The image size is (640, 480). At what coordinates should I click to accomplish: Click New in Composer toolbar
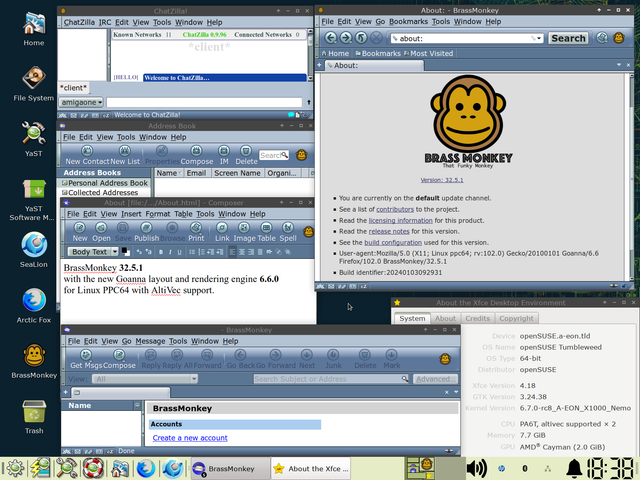(x=80, y=232)
